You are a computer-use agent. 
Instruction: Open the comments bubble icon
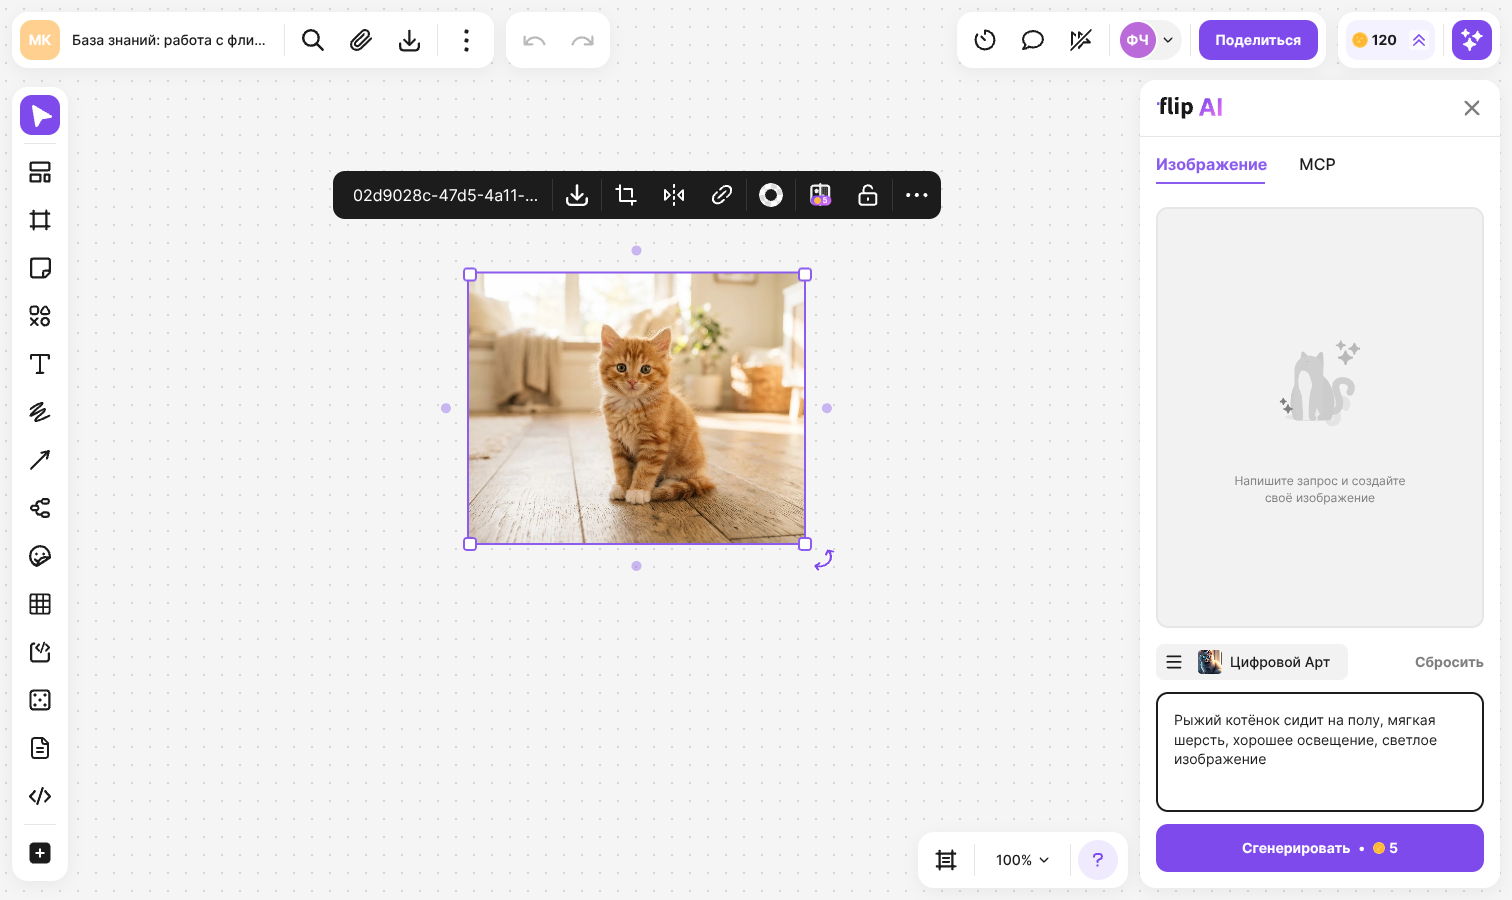pyautogui.click(x=1033, y=40)
